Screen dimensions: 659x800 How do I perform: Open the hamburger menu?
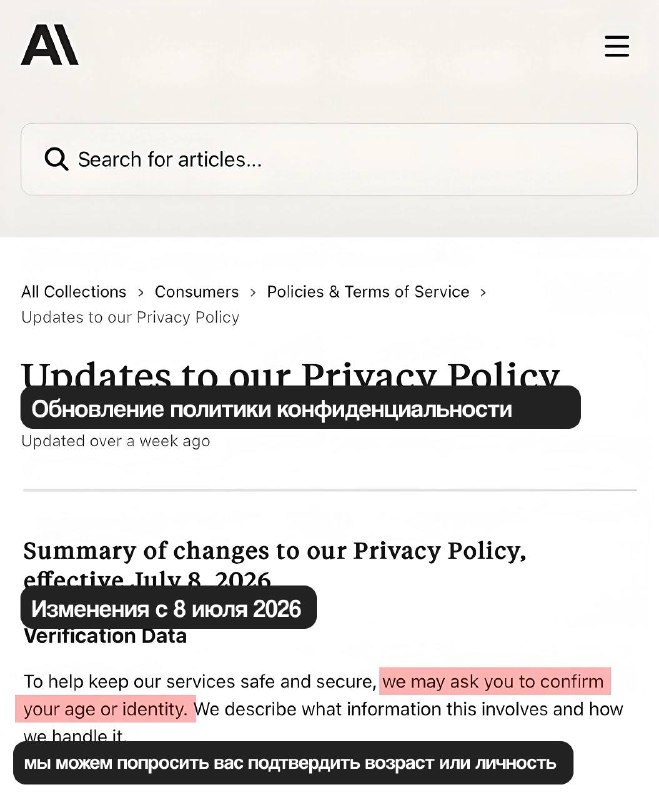pyautogui.click(x=617, y=46)
